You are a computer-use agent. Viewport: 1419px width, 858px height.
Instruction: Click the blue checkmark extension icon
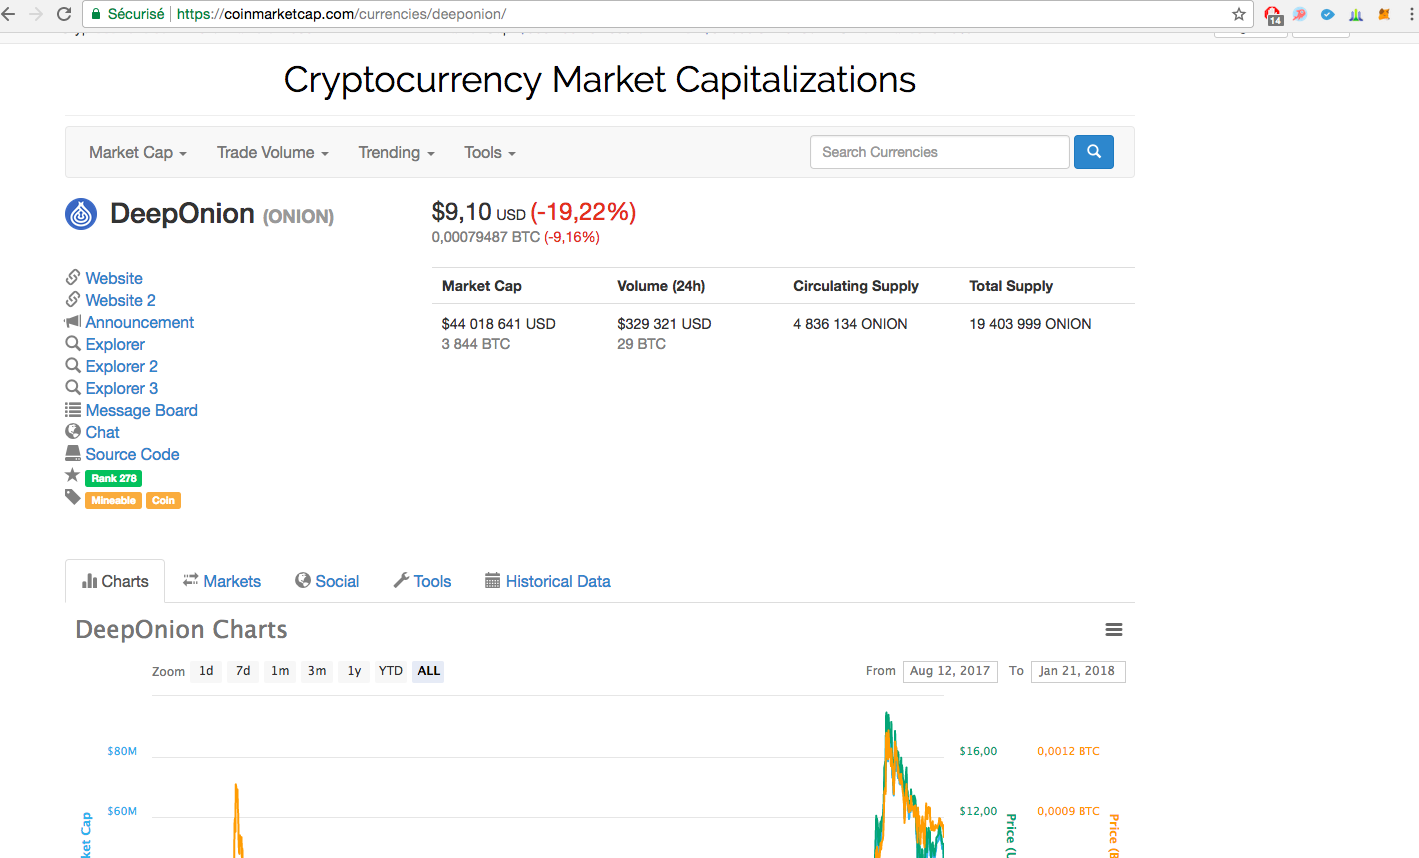[1328, 14]
